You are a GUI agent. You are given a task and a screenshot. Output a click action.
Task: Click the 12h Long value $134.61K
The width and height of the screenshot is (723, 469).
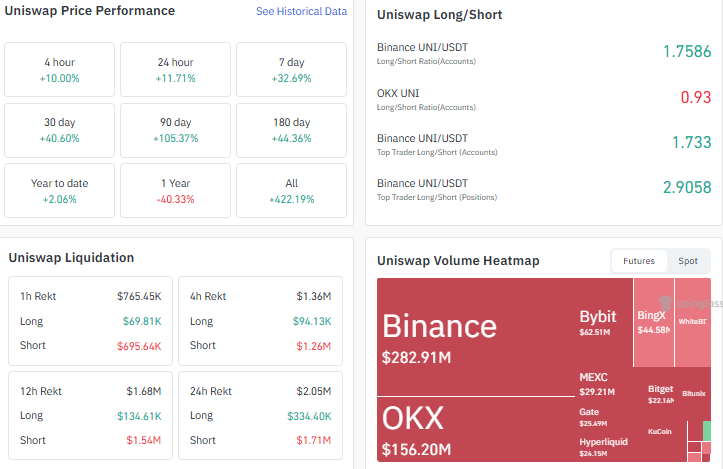(139, 416)
